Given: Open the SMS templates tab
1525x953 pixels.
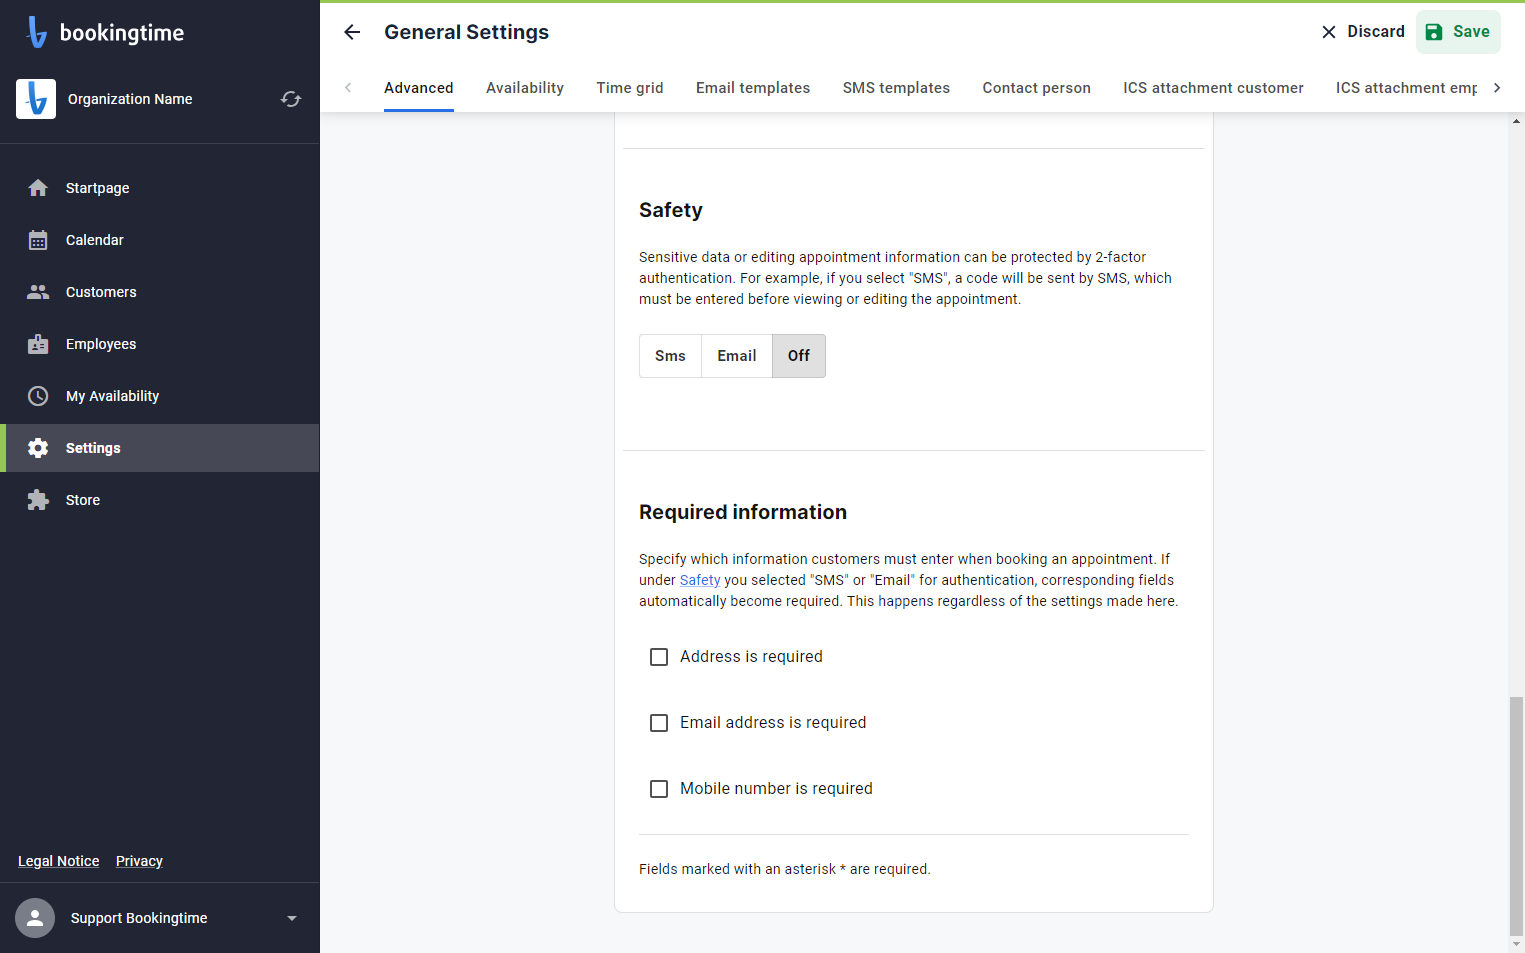Looking at the screenshot, I should 896,88.
